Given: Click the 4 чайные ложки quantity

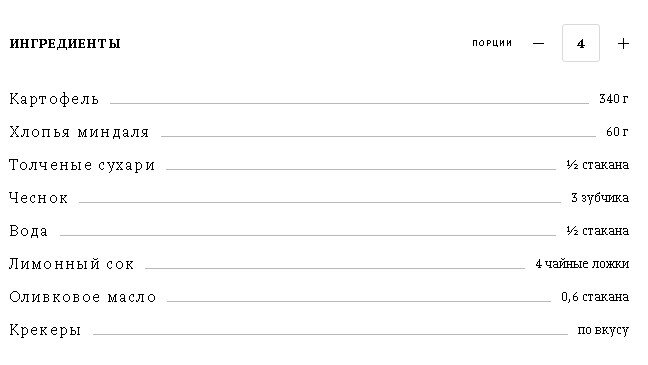Looking at the screenshot, I should click(x=582, y=264).
